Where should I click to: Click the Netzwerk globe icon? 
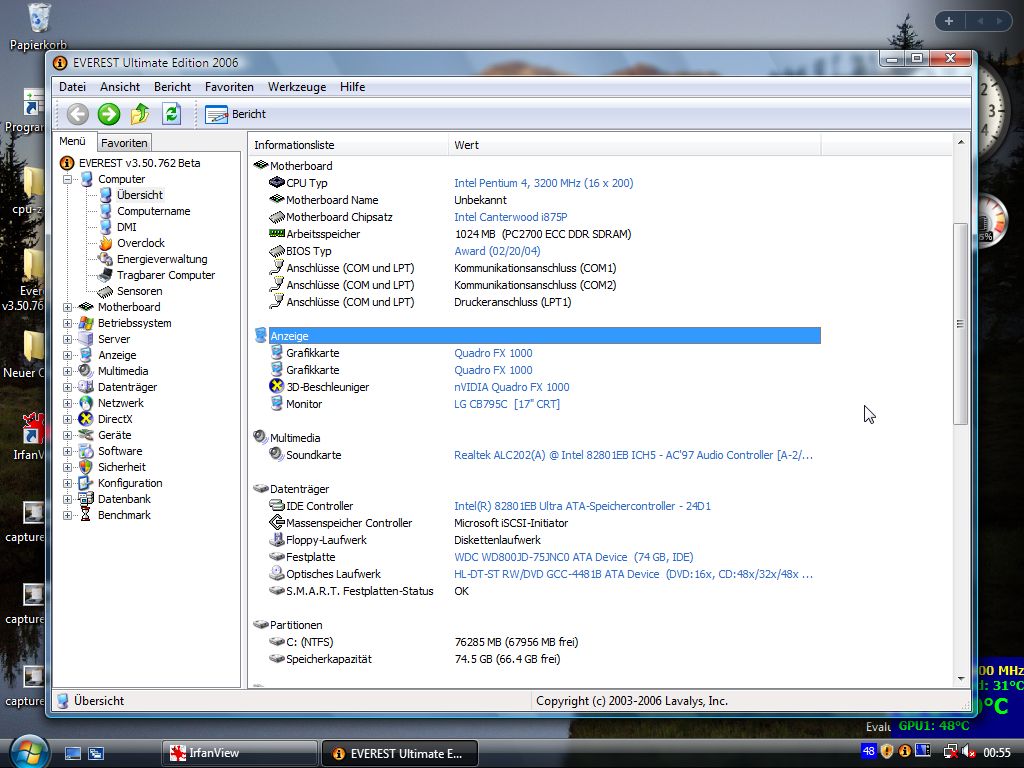point(86,403)
